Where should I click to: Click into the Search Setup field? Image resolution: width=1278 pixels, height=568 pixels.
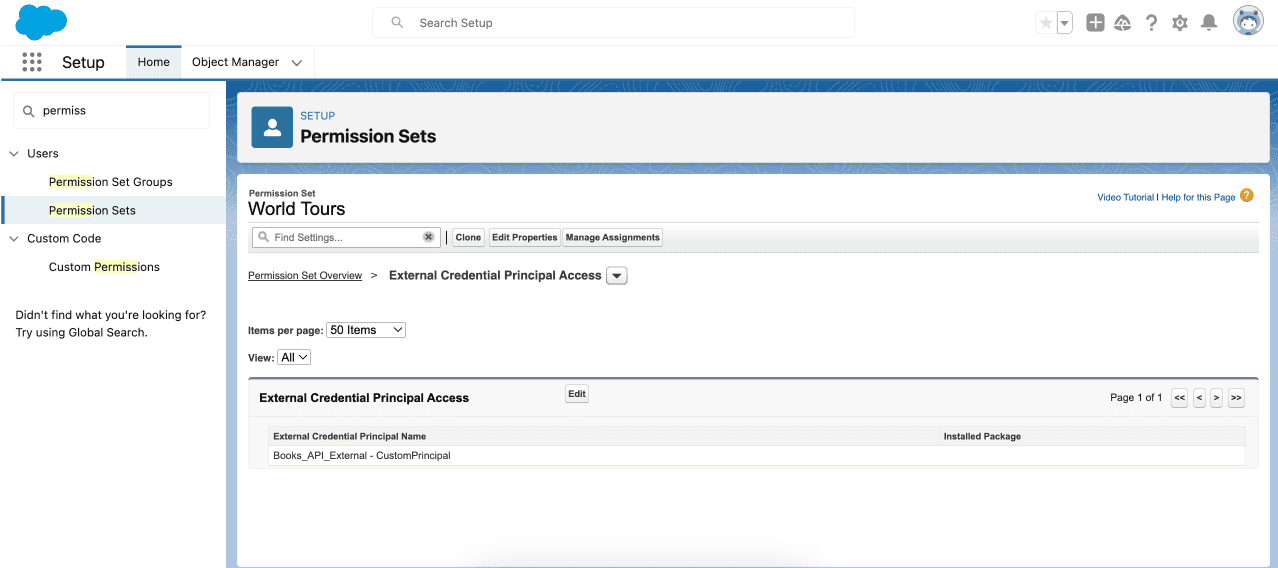coord(613,23)
